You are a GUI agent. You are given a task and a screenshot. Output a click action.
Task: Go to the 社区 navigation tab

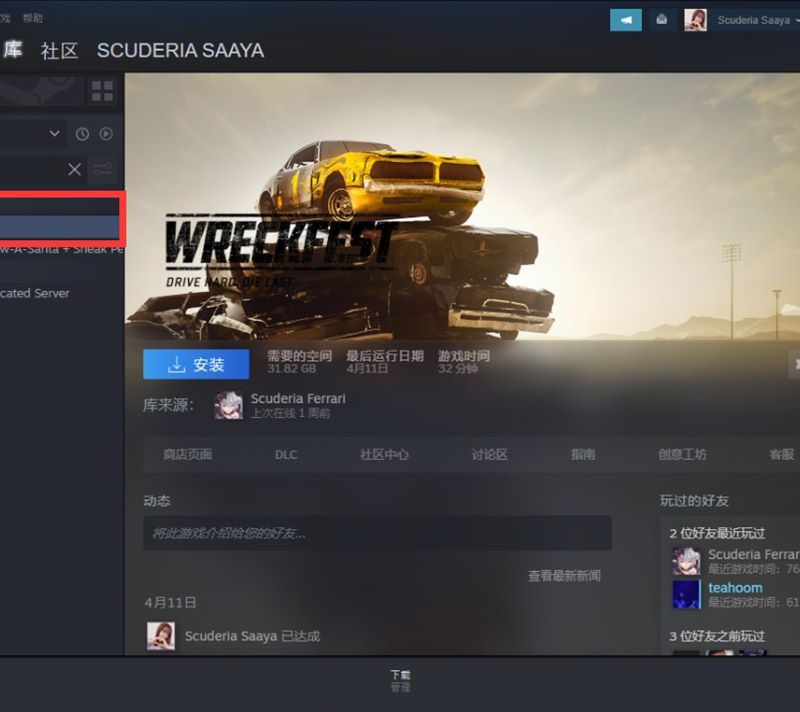(59, 50)
